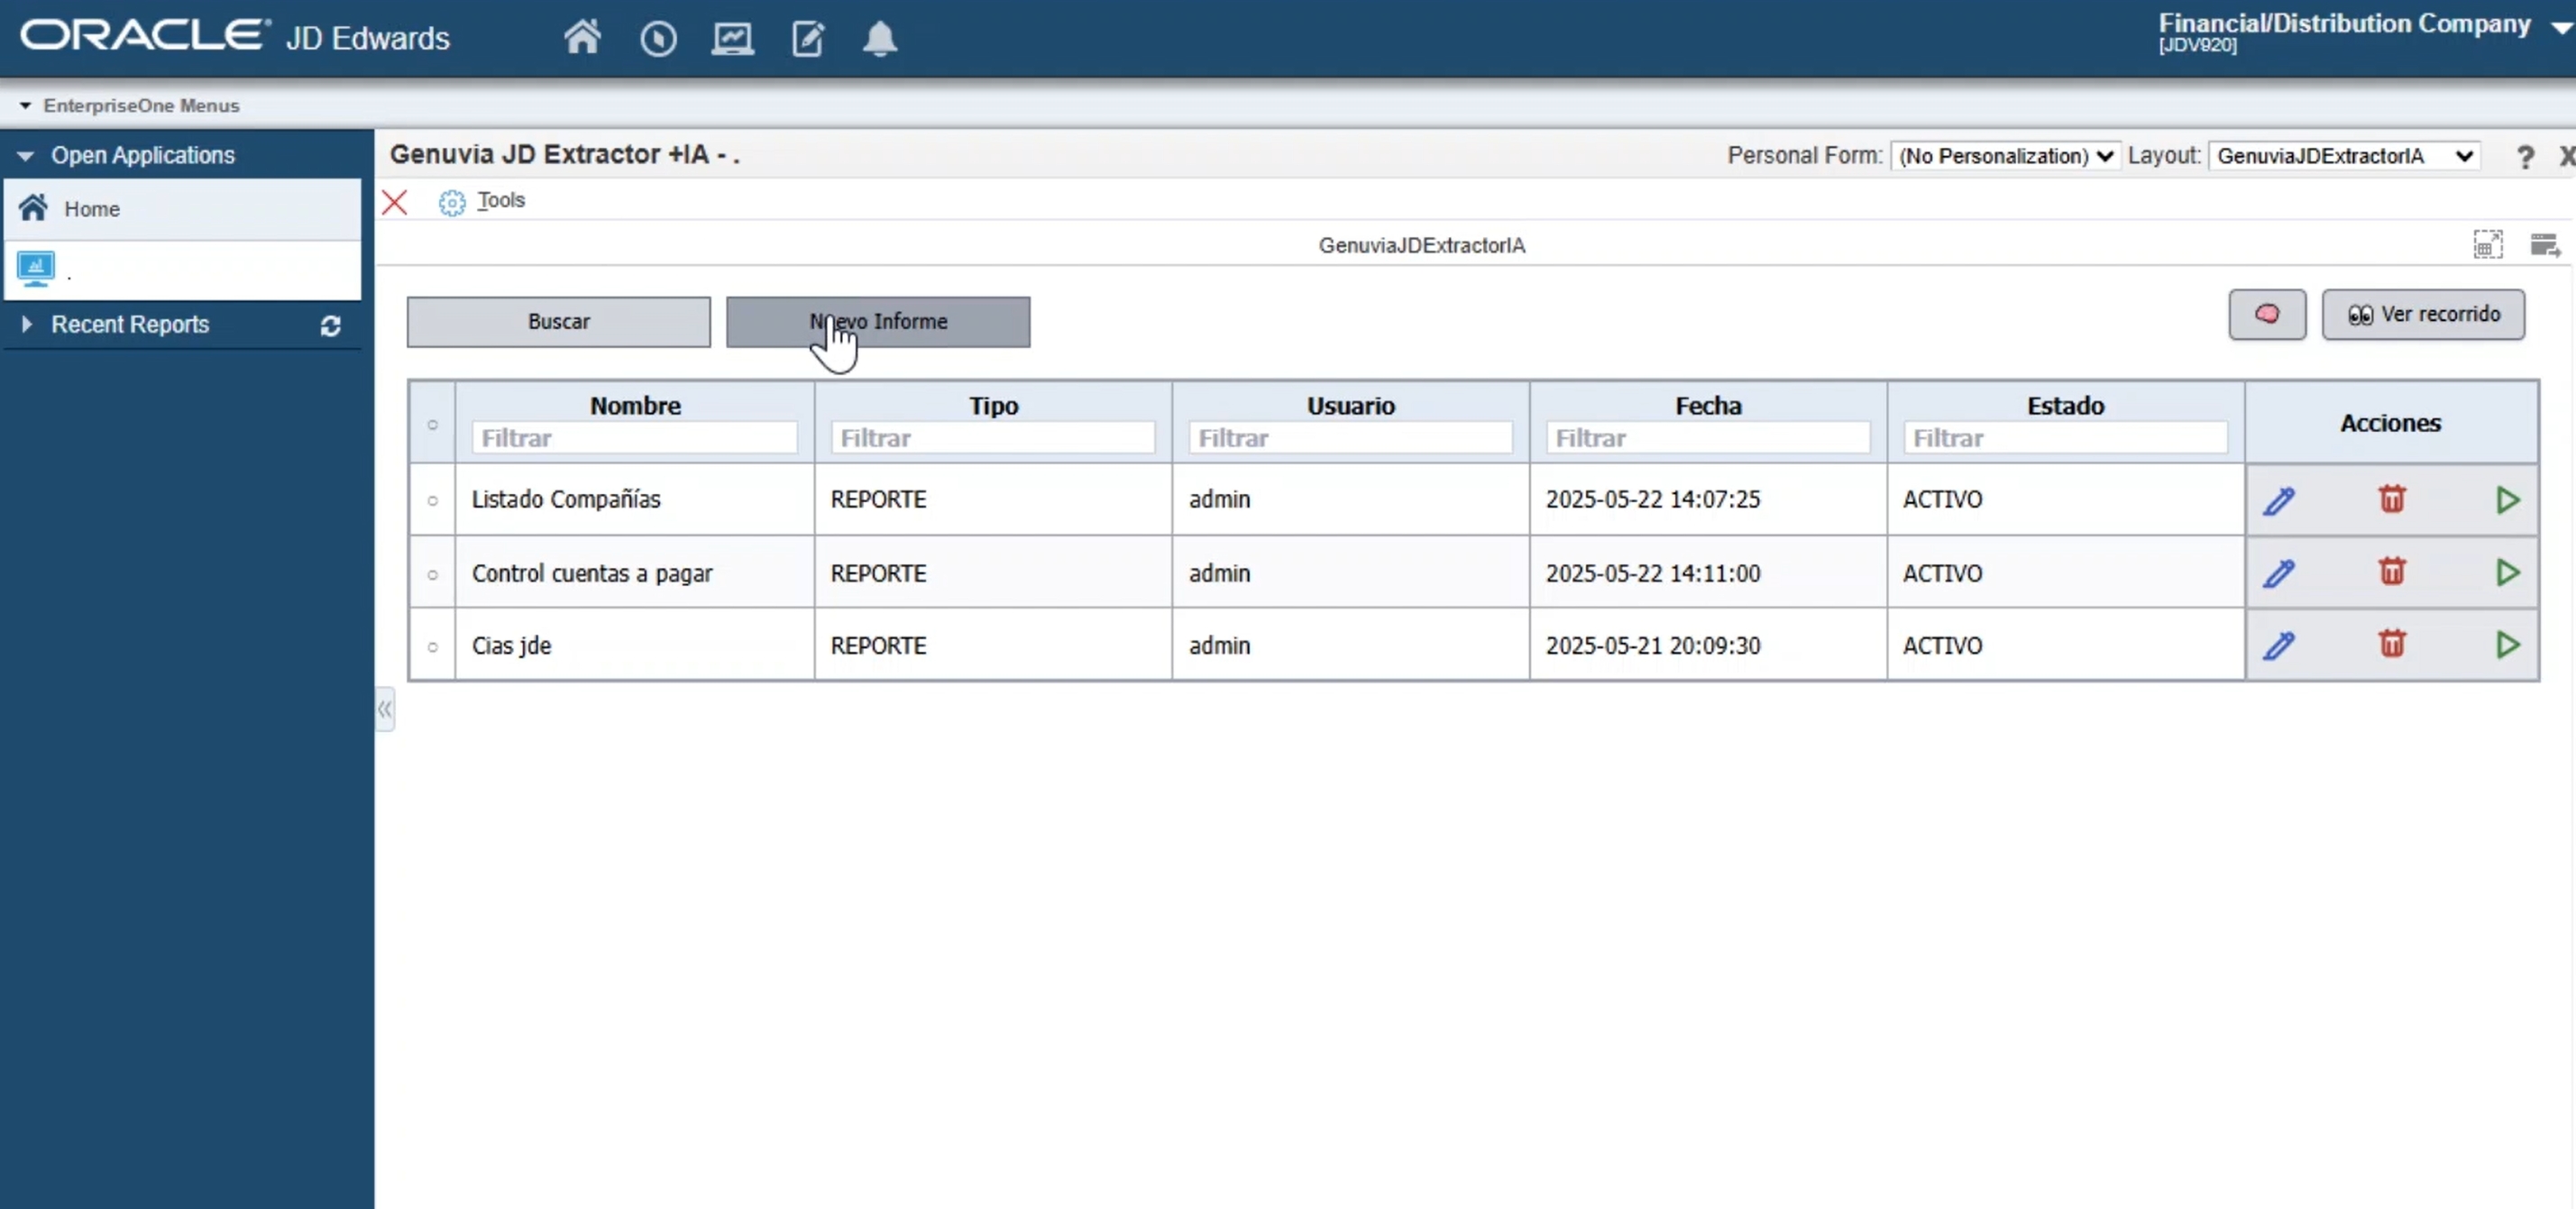Click the Usuario filter field
The width and height of the screenshot is (2576, 1209).
[x=1350, y=437]
